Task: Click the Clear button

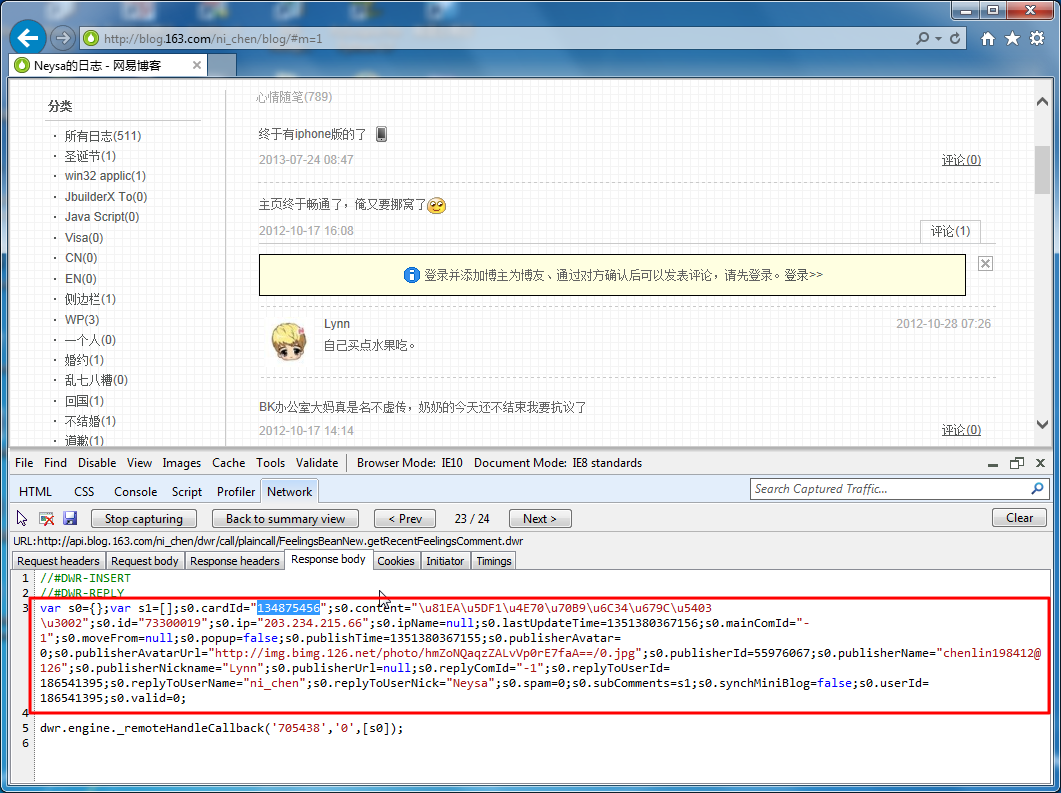Action: pyautogui.click(x=1019, y=518)
